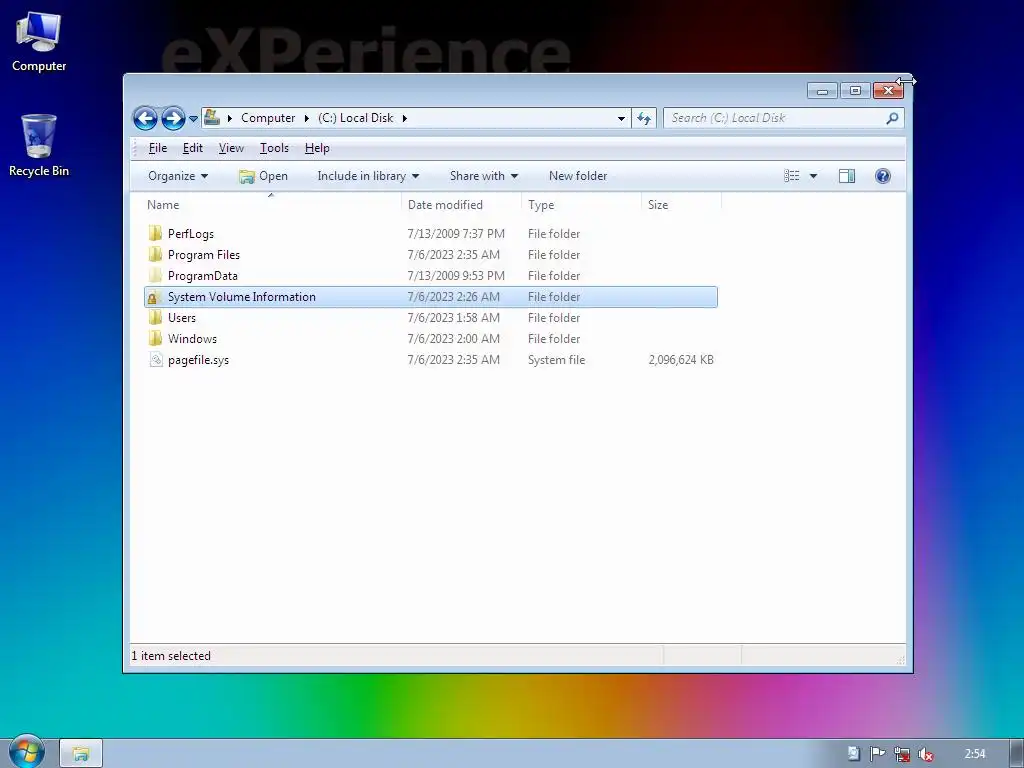The height and width of the screenshot is (768, 1024).
Task: Sort by the Size column header
Action: (x=681, y=204)
